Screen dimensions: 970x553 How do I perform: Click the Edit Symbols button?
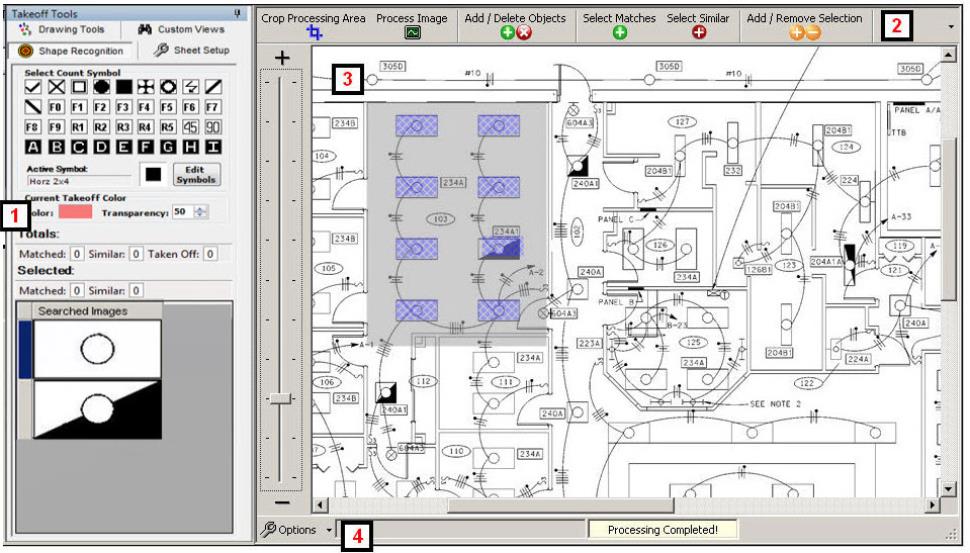[x=195, y=174]
